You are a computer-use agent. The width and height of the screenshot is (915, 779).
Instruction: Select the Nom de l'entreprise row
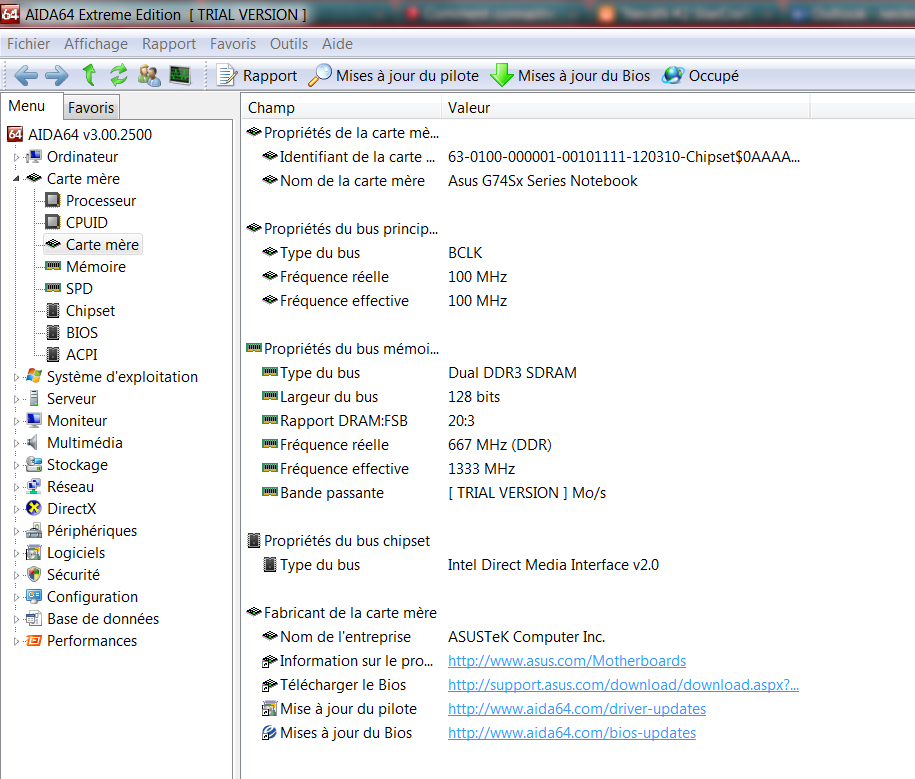434,637
